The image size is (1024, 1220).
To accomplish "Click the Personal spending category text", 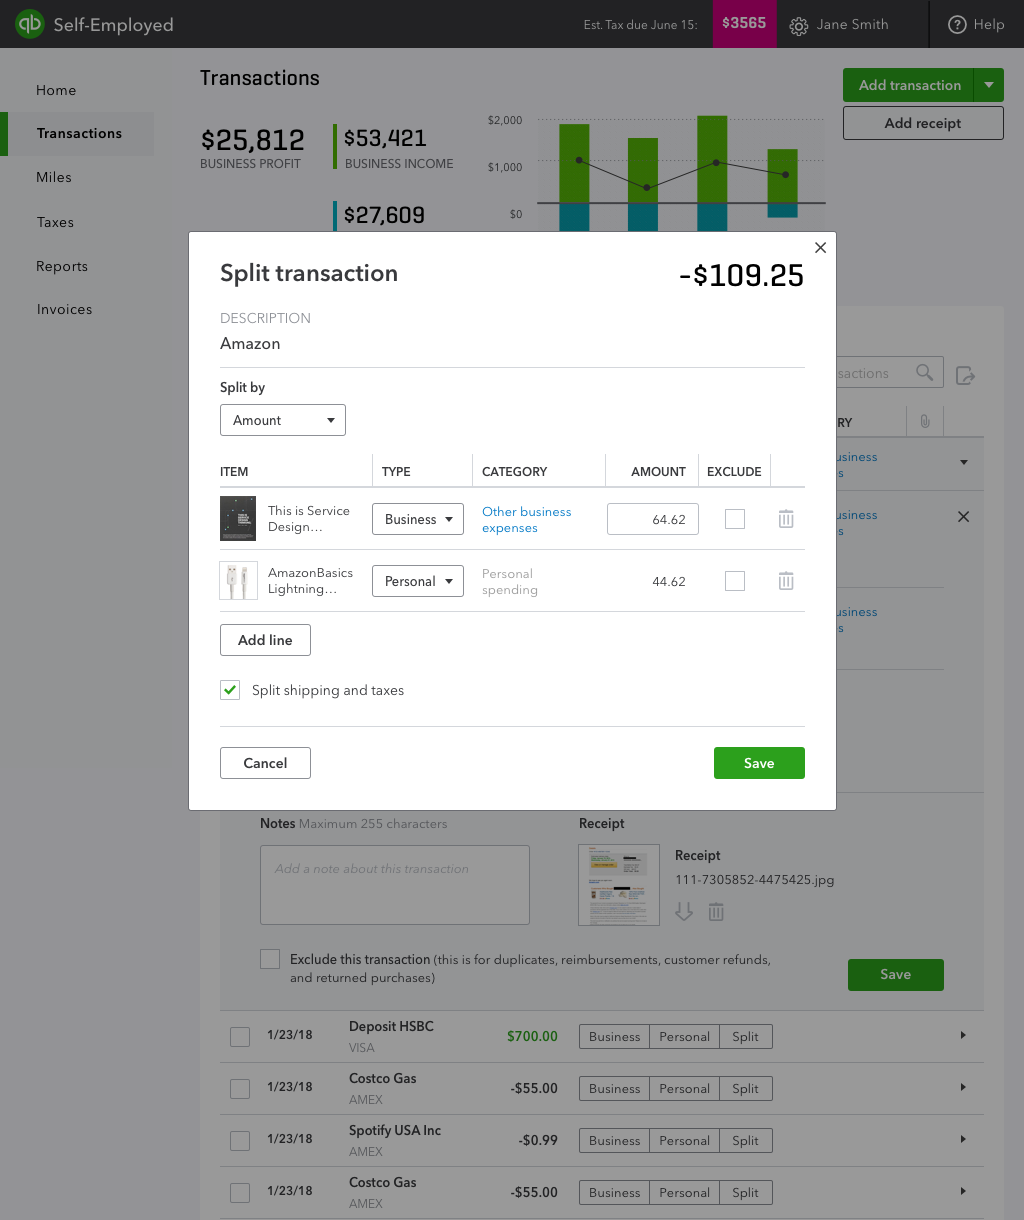I will pos(510,581).
